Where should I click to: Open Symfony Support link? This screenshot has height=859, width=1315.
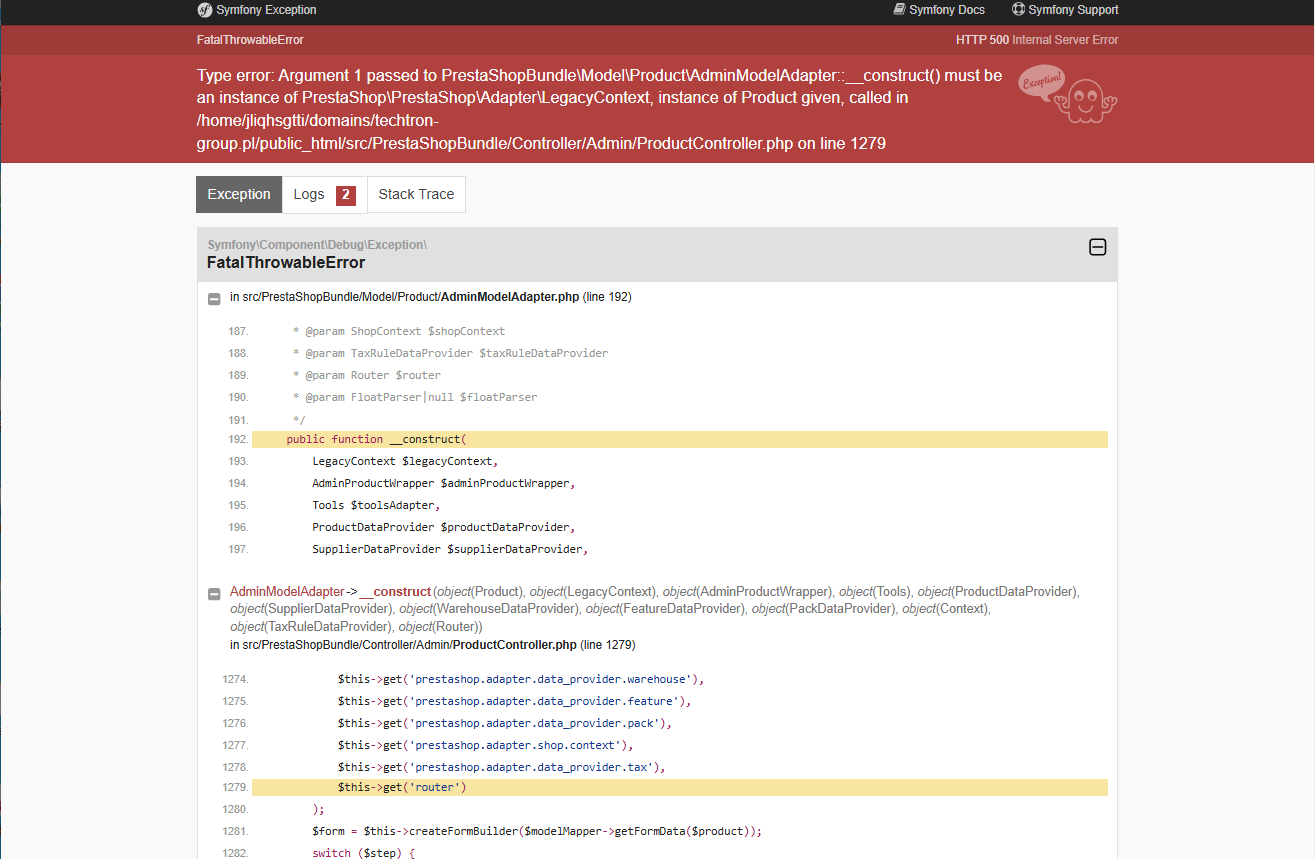(1073, 10)
